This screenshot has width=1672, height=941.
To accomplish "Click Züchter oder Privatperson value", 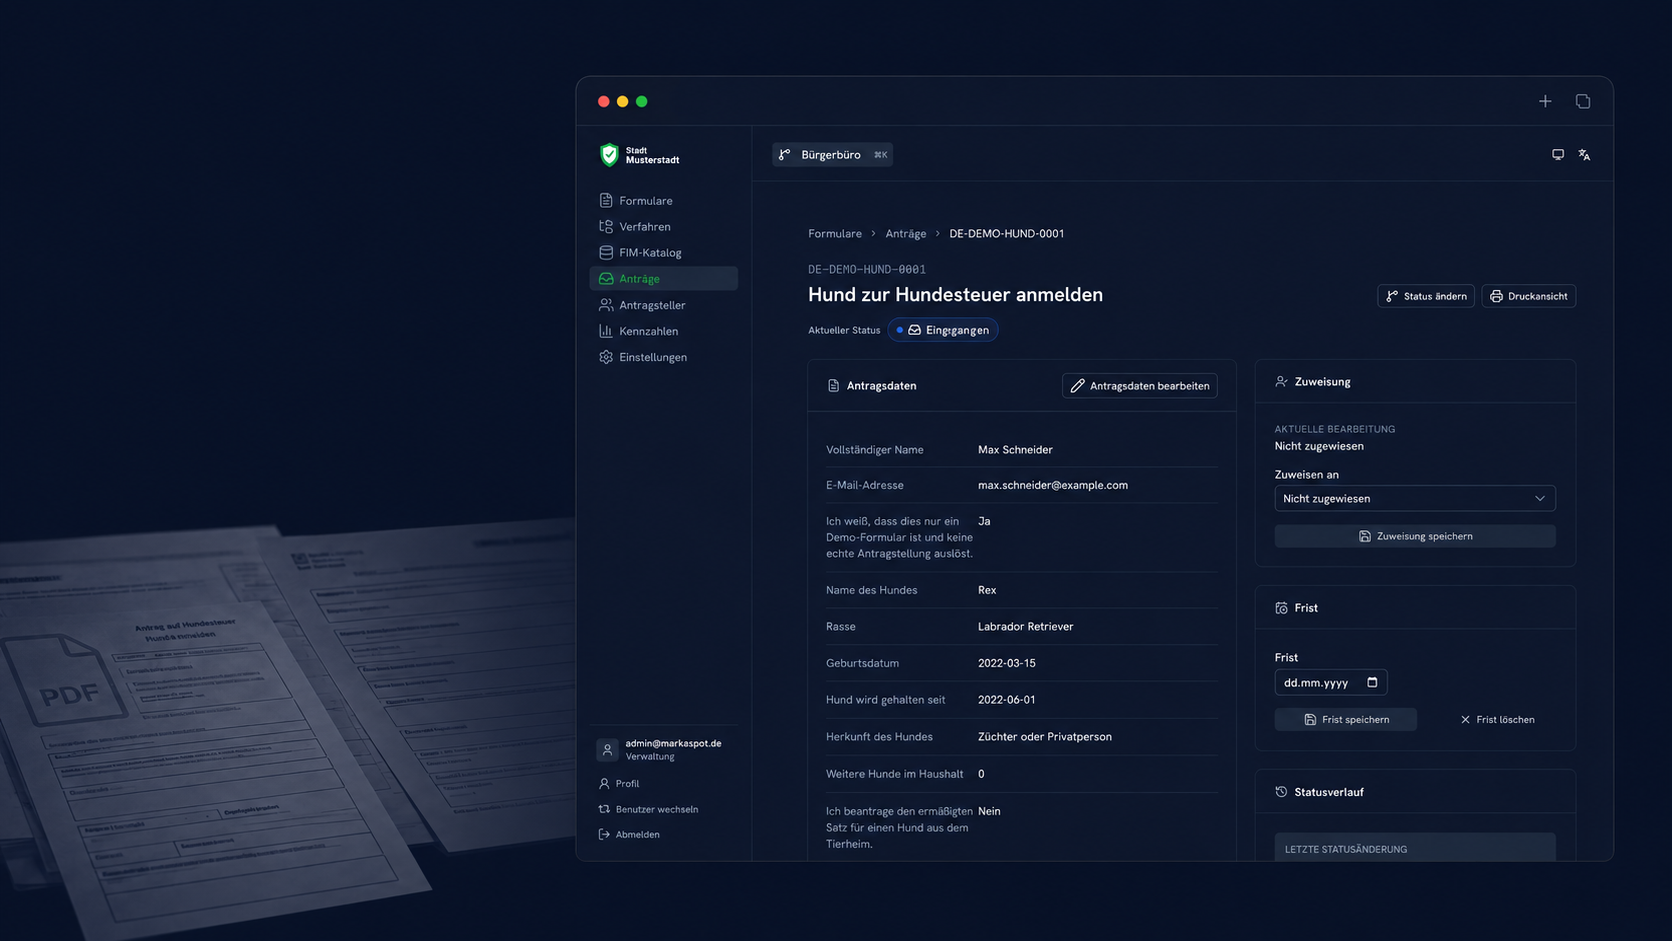I will click(1044, 737).
